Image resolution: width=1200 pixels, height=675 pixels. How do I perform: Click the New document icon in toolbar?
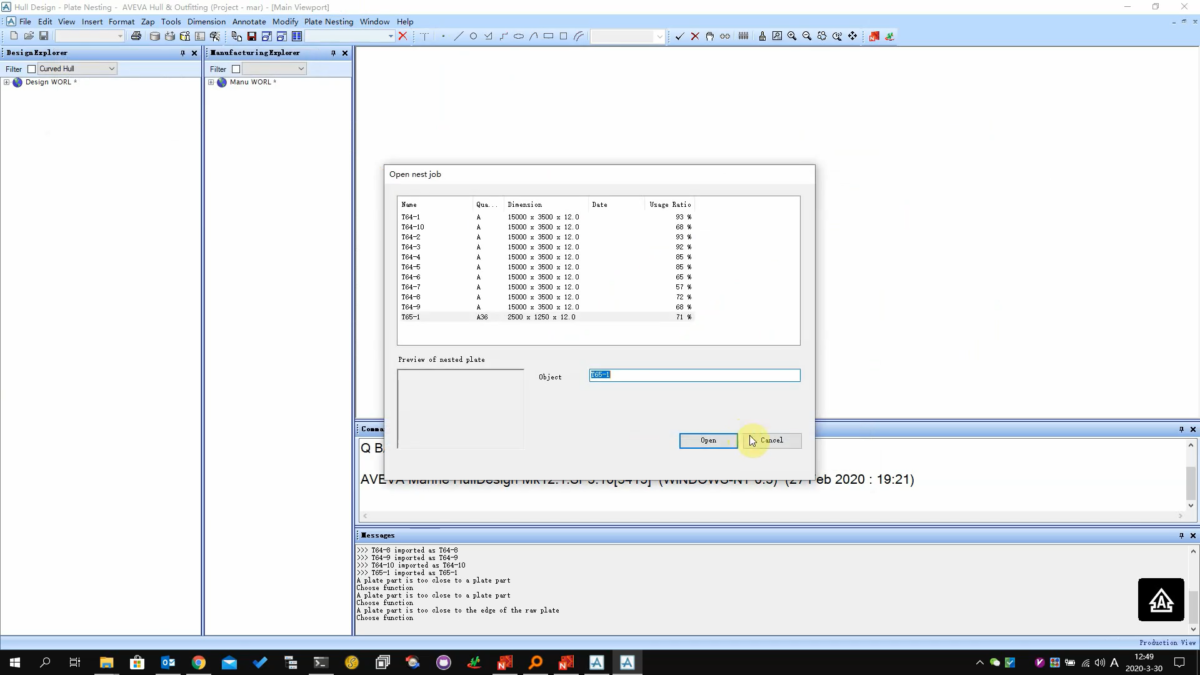point(14,36)
